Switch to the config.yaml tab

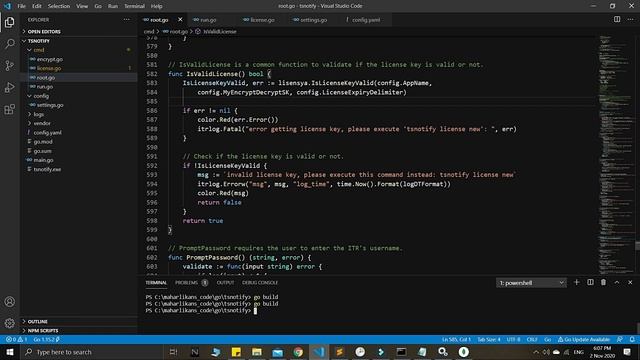tap(365, 20)
